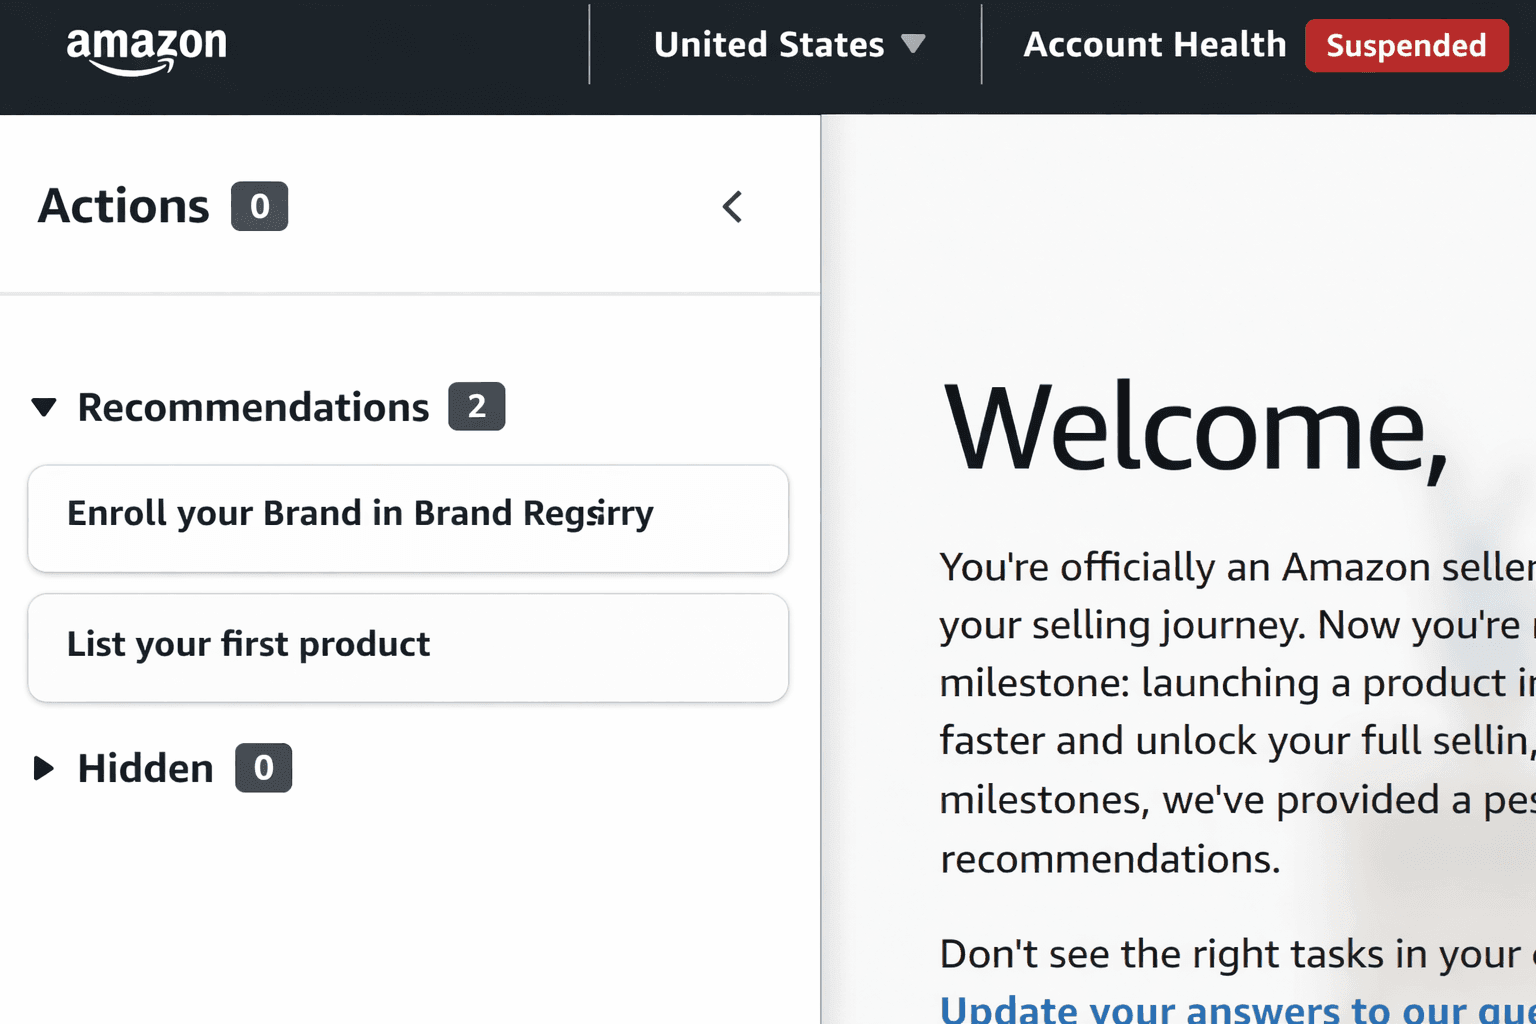
Task: Open the Account Health menu item
Action: pyautogui.click(x=1154, y=45)
